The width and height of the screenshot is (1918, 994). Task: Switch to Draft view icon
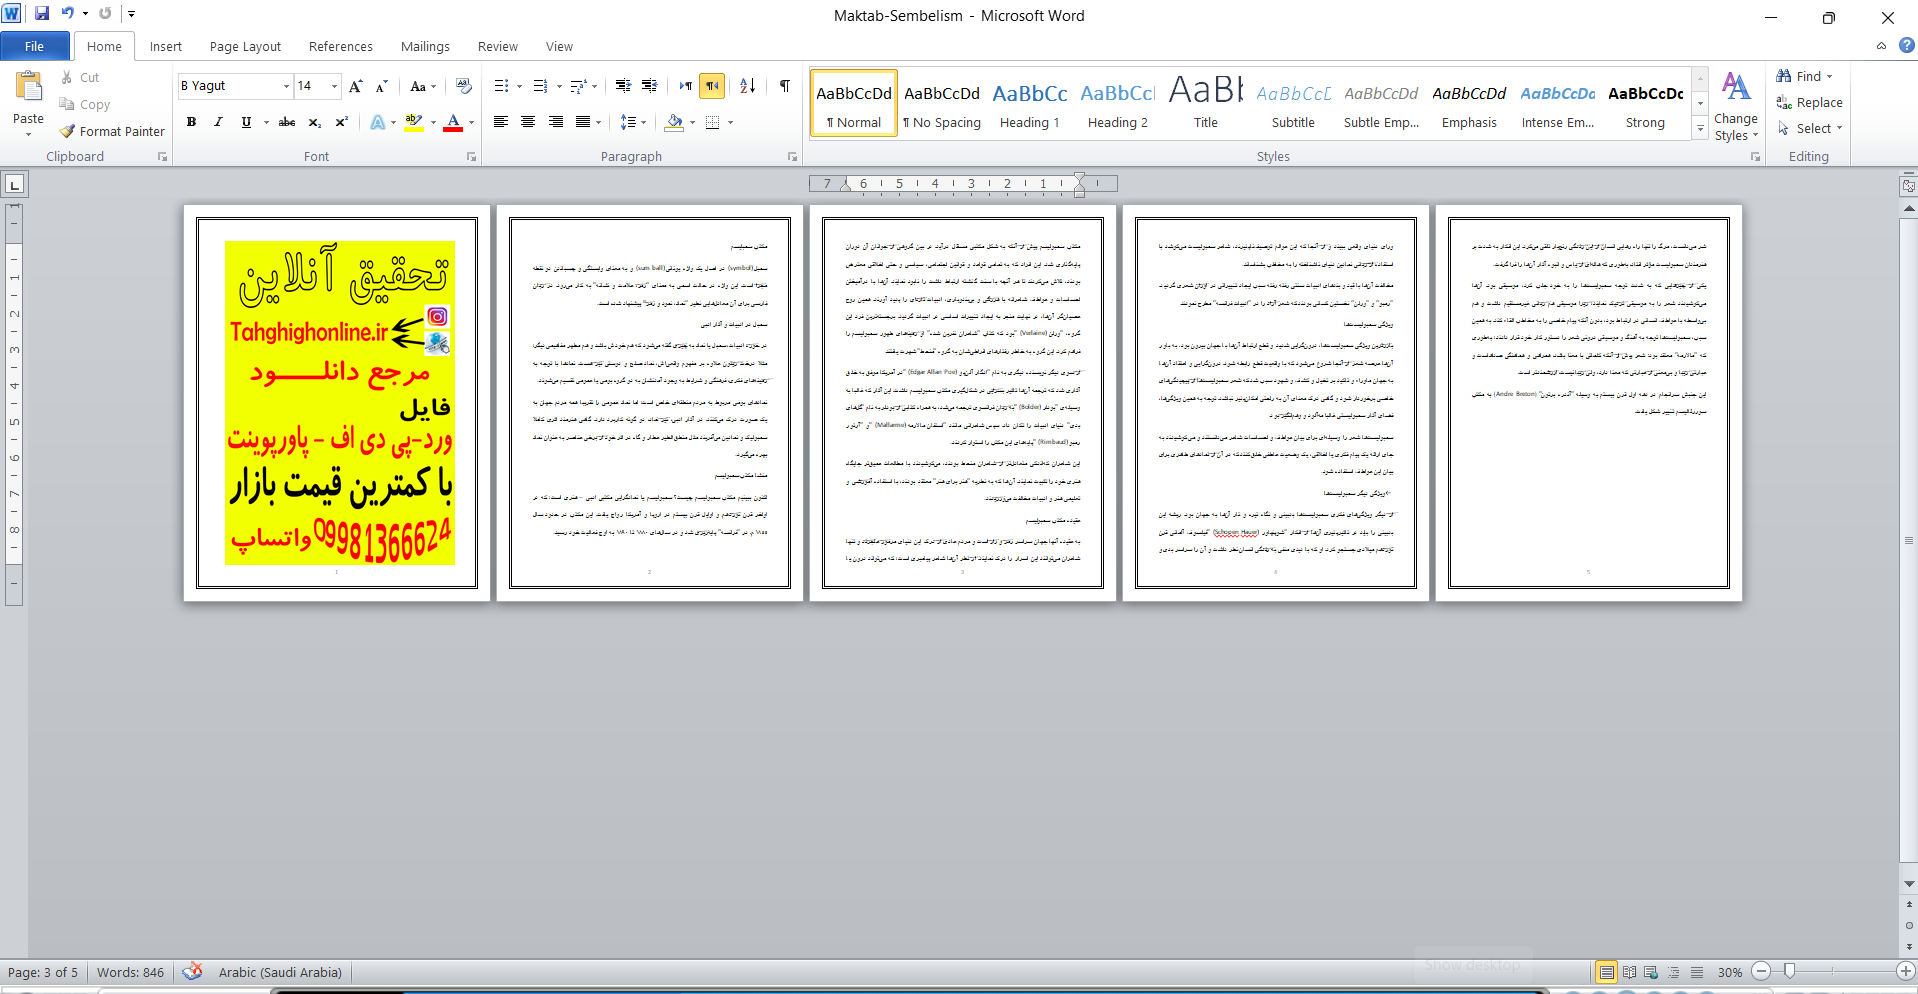(1697, 972)
